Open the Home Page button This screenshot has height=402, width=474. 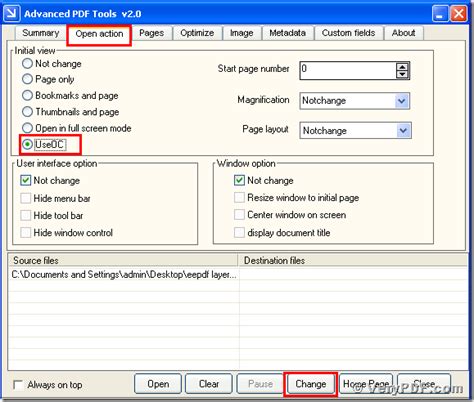(x=366, y=384)
